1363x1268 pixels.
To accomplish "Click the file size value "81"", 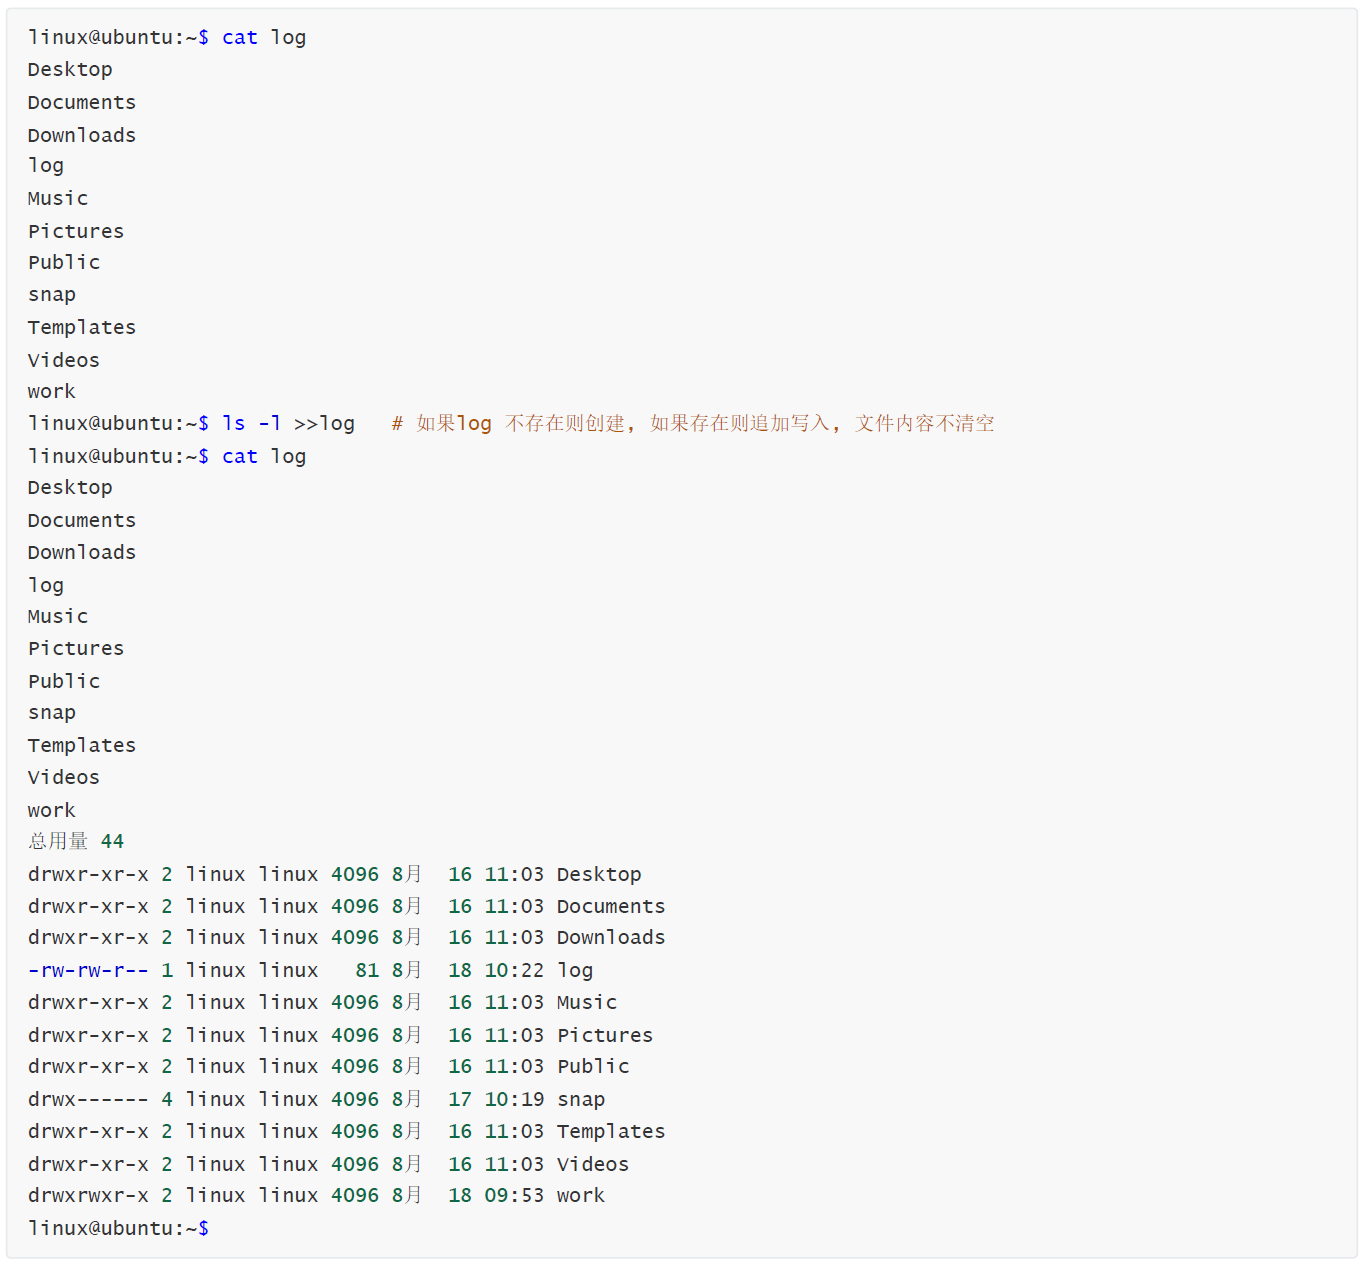I will point(367,971).
